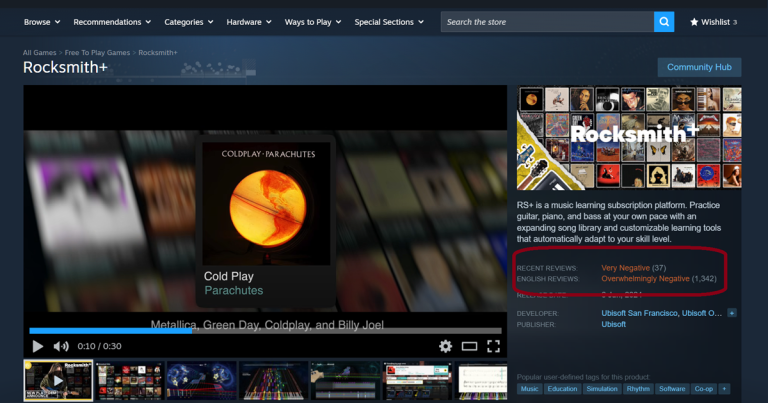Open the Wishlist page
The width and height of the screenshot is (768, 403).
(713, 22)
